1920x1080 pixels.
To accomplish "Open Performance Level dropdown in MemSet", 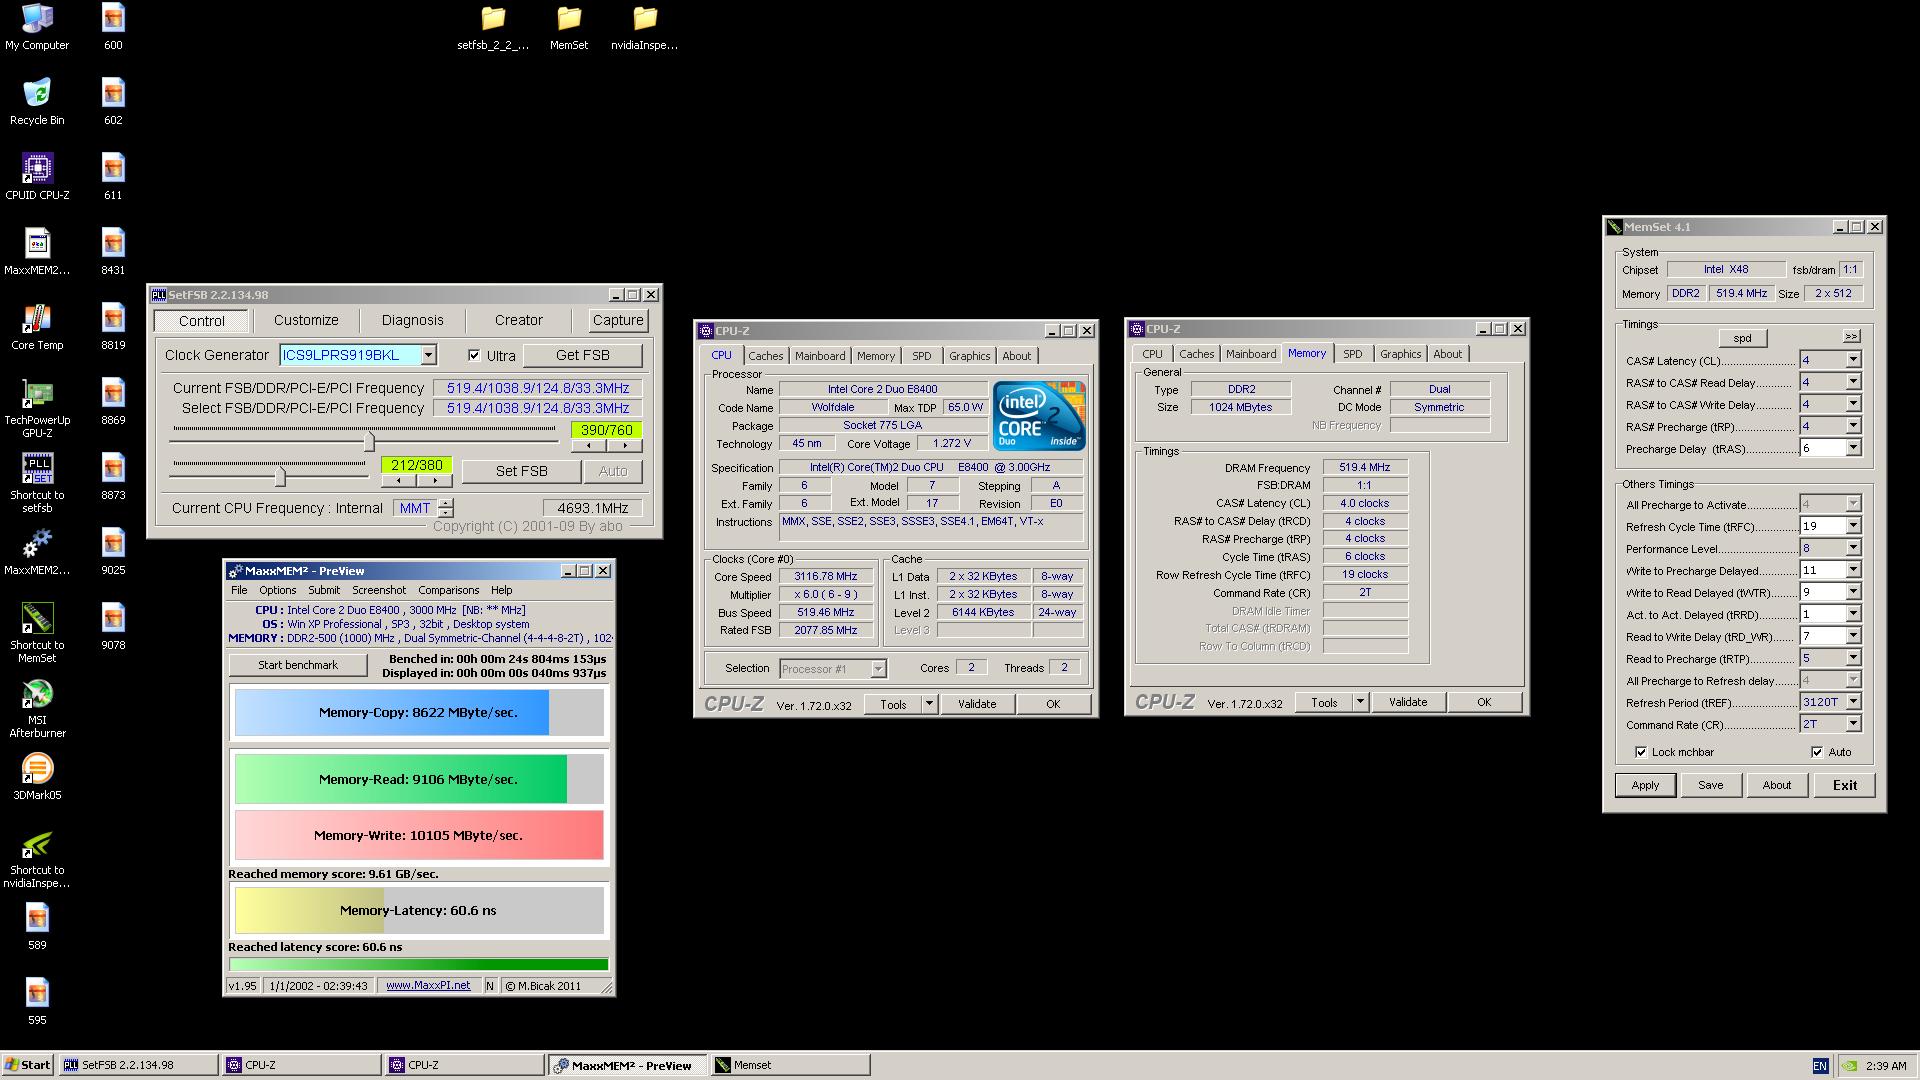I will 1853,548.
